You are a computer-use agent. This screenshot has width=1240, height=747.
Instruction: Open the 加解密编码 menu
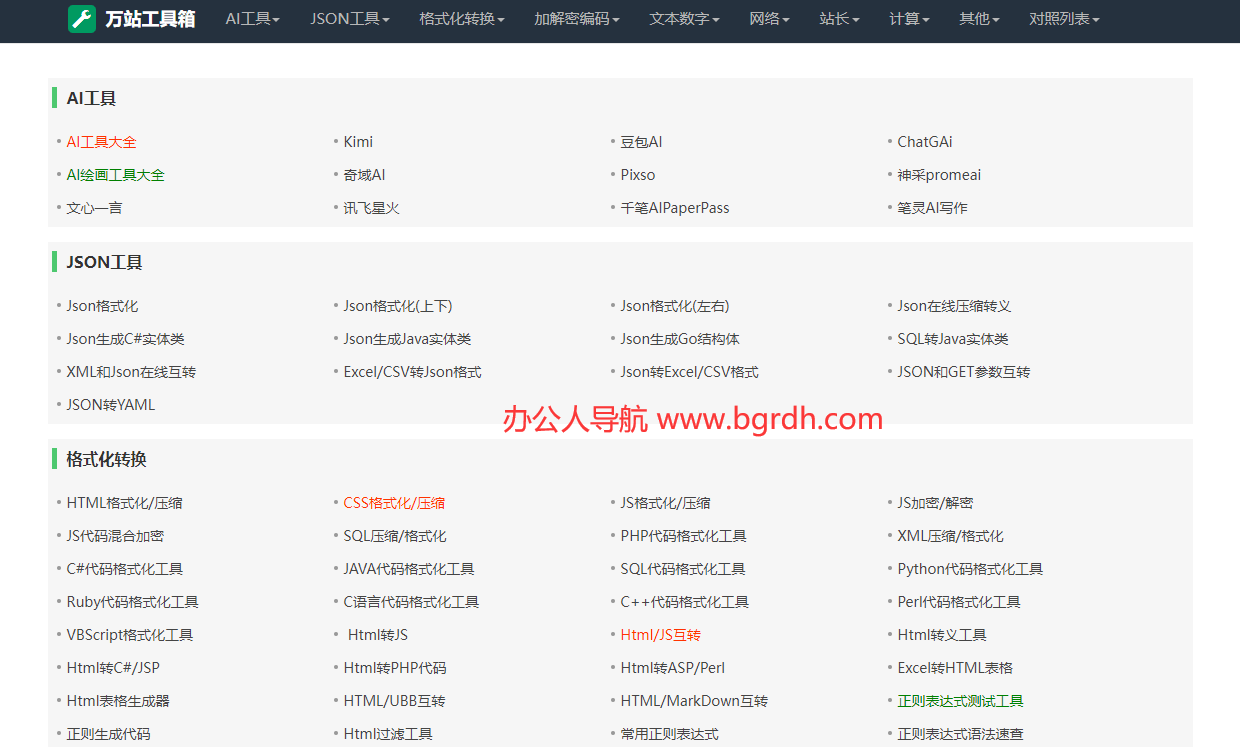tap(577, 19)
